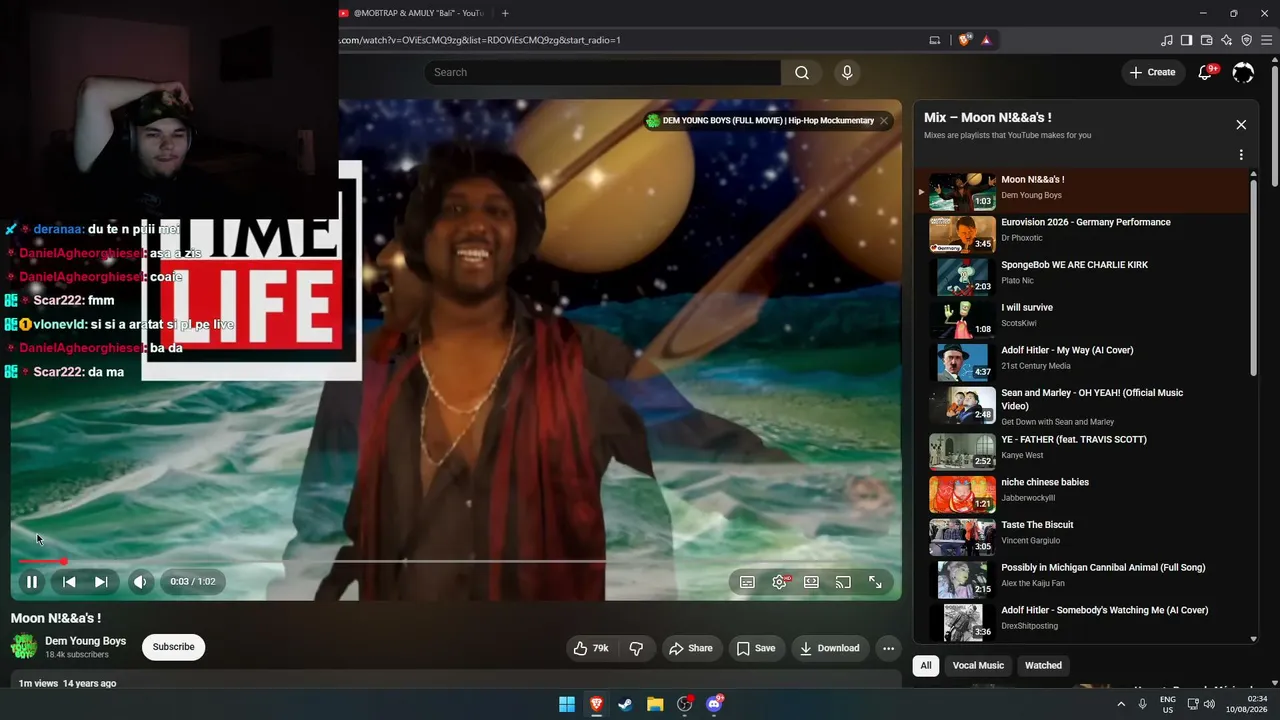This screenshot has height=720, width=1280.
Task: Filter recommendations by All chip
Action: [x=926, y=665]
